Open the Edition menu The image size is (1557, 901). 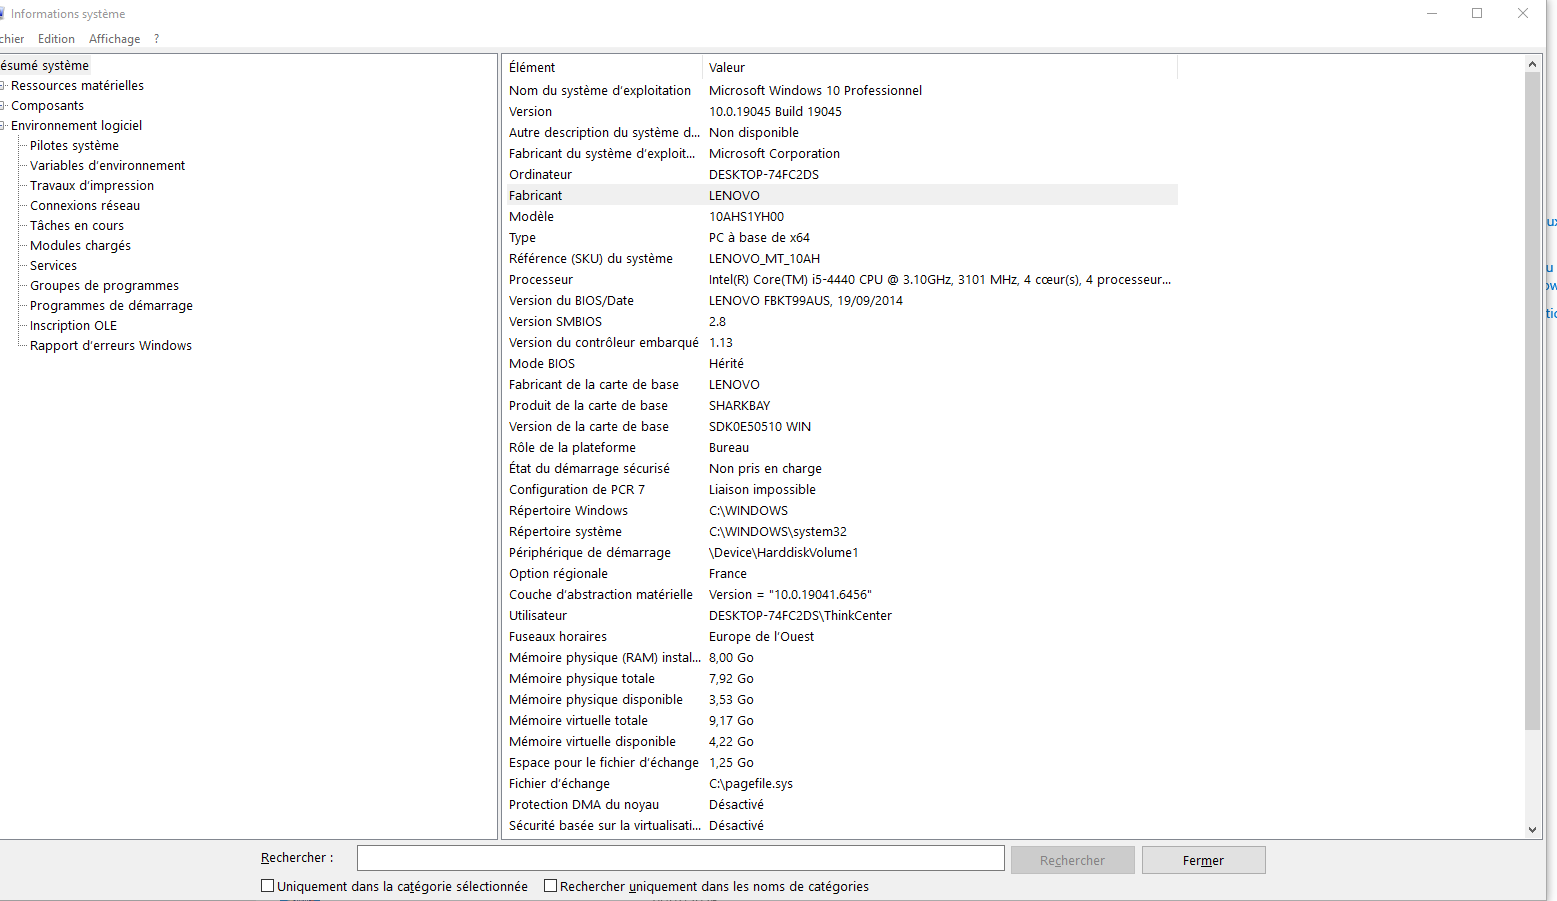(x=56, y=39)
